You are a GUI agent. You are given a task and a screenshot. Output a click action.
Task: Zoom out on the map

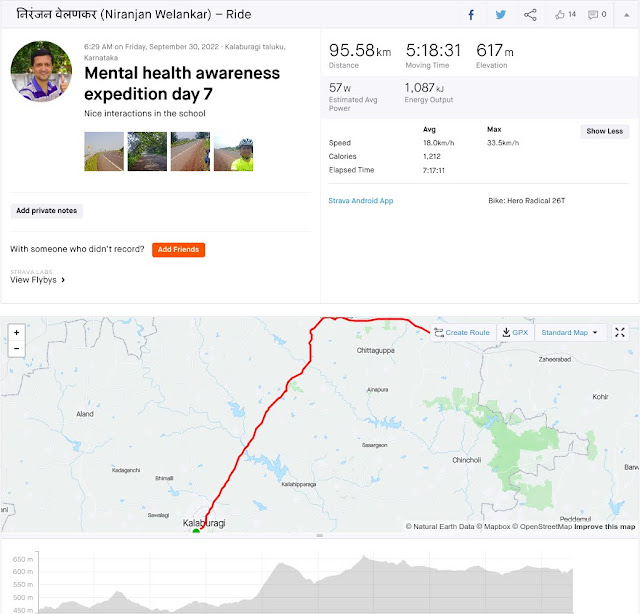tap(17, 348)
